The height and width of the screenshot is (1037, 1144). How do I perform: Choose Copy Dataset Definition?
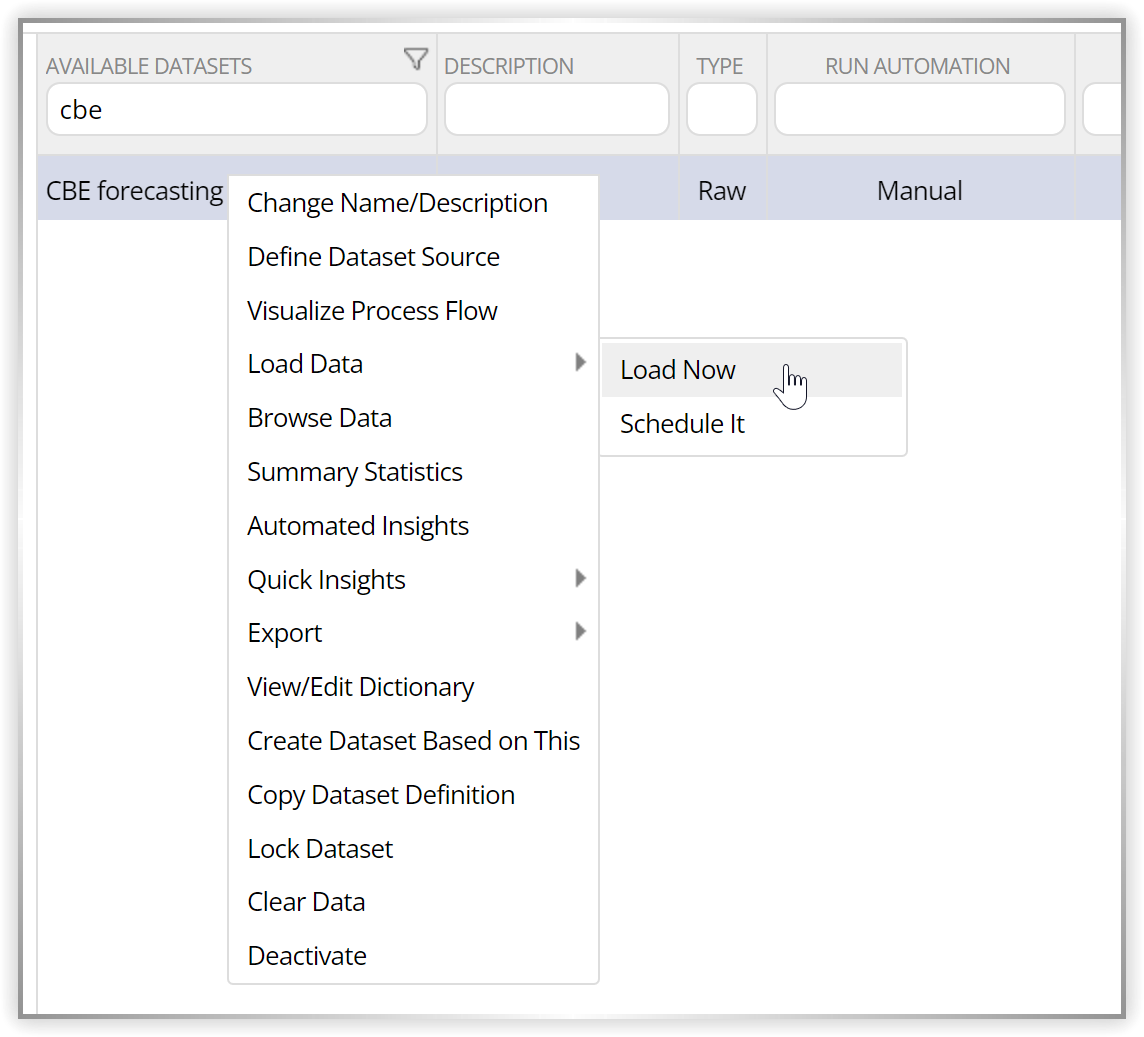tap(413, 795)
